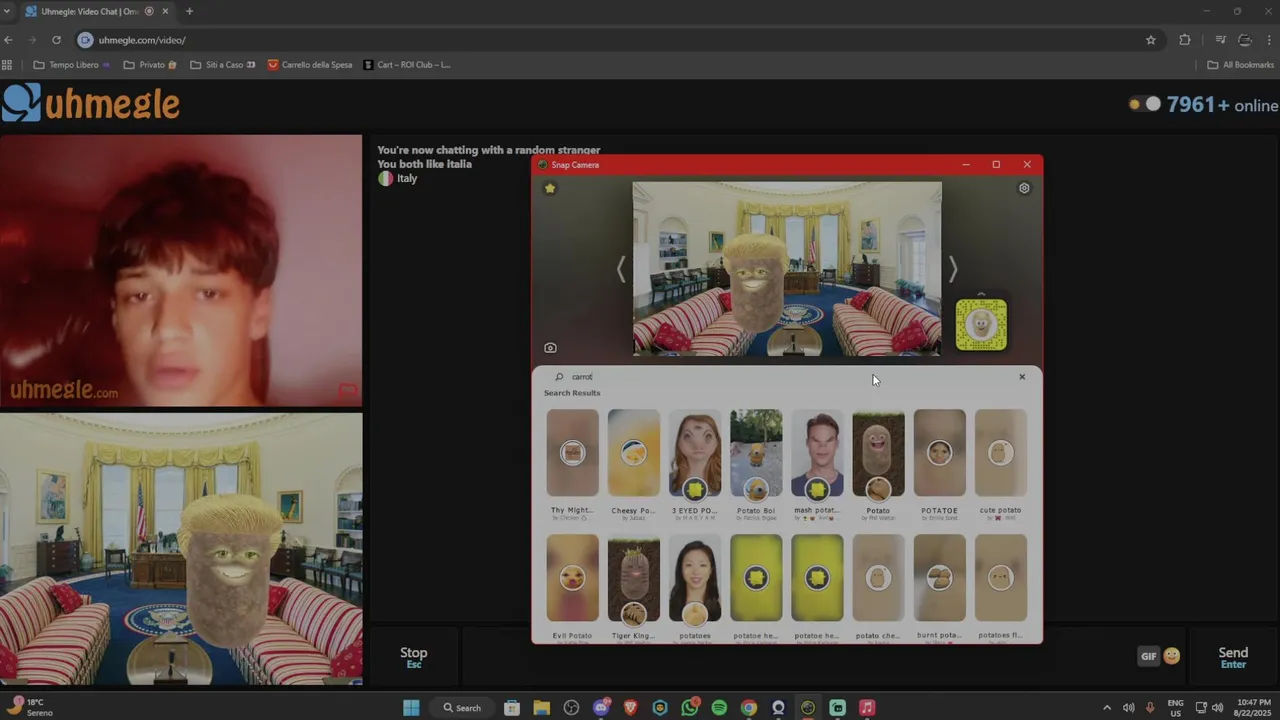The height and width of the screenshot is (720, 1280).
Task: Click the taskbar Search box
Action: pos(462,708)
